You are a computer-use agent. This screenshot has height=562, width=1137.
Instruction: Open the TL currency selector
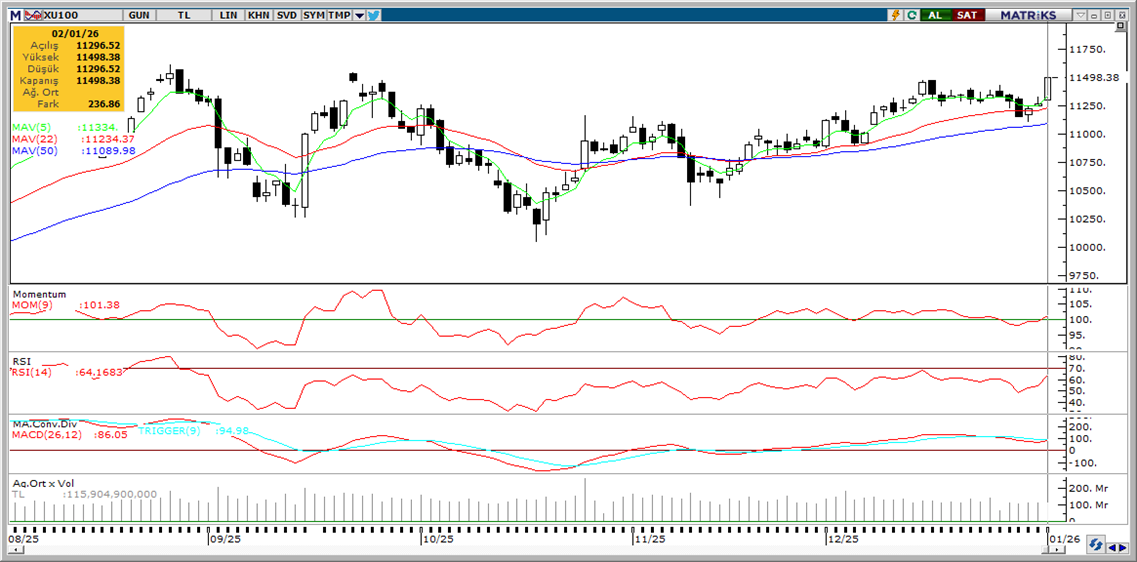185,15
